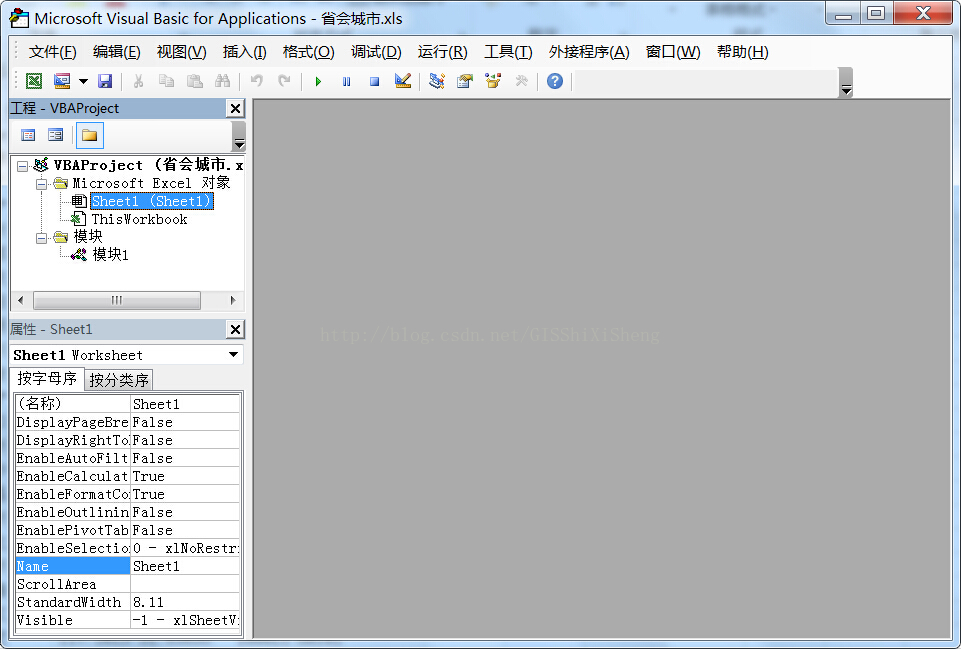Click the Undo arrow icon
The image size is (961, 649).
257,81
